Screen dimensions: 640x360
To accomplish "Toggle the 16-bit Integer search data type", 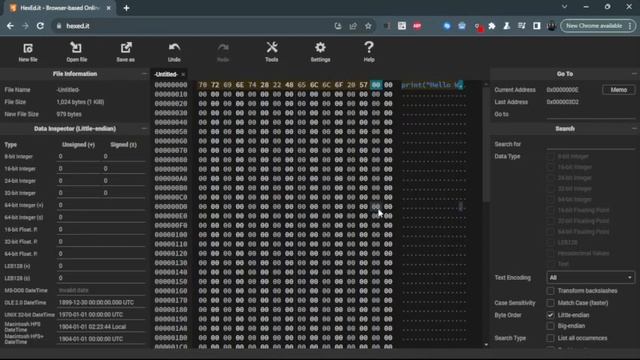I will click(551, 167).
